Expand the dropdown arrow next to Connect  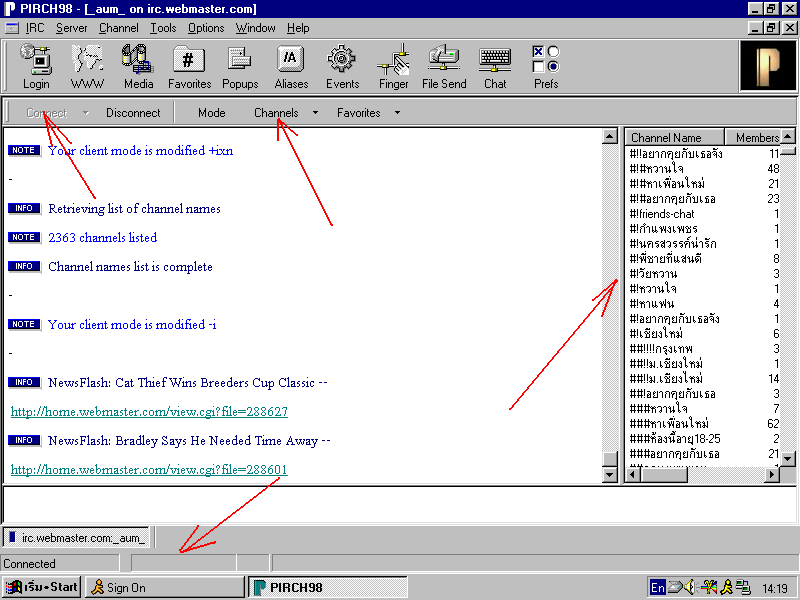(x=86, y=113)
